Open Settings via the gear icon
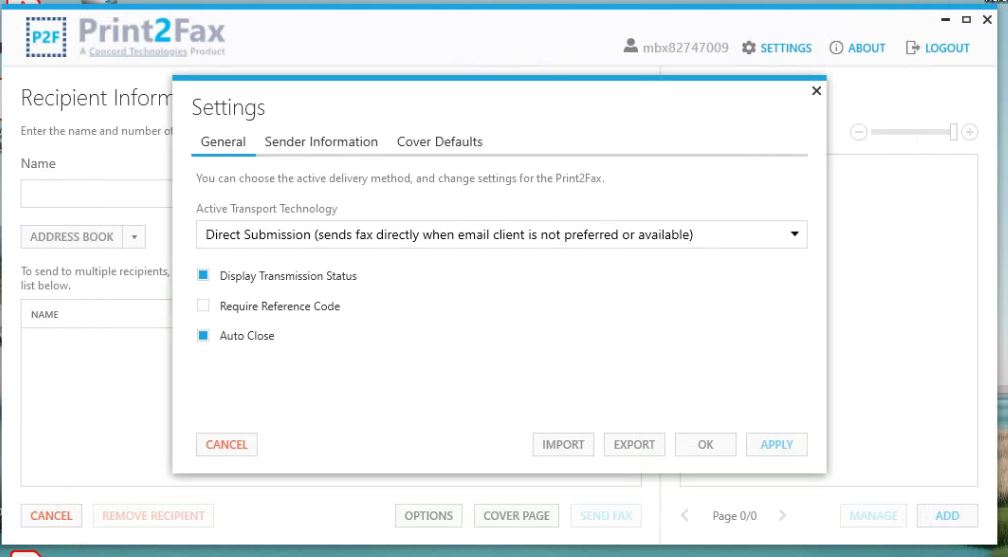The width and height of the screenshot is (1008, 557). click(x=748, y=48)
